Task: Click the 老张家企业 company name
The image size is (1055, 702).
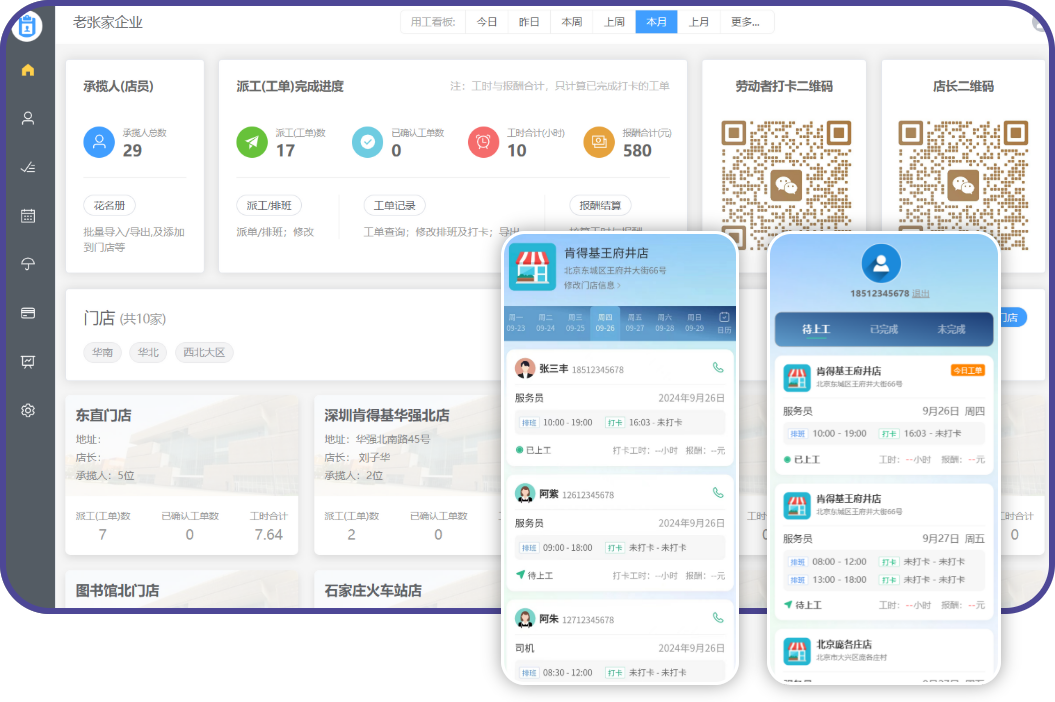Action: (x=108, y=22)
